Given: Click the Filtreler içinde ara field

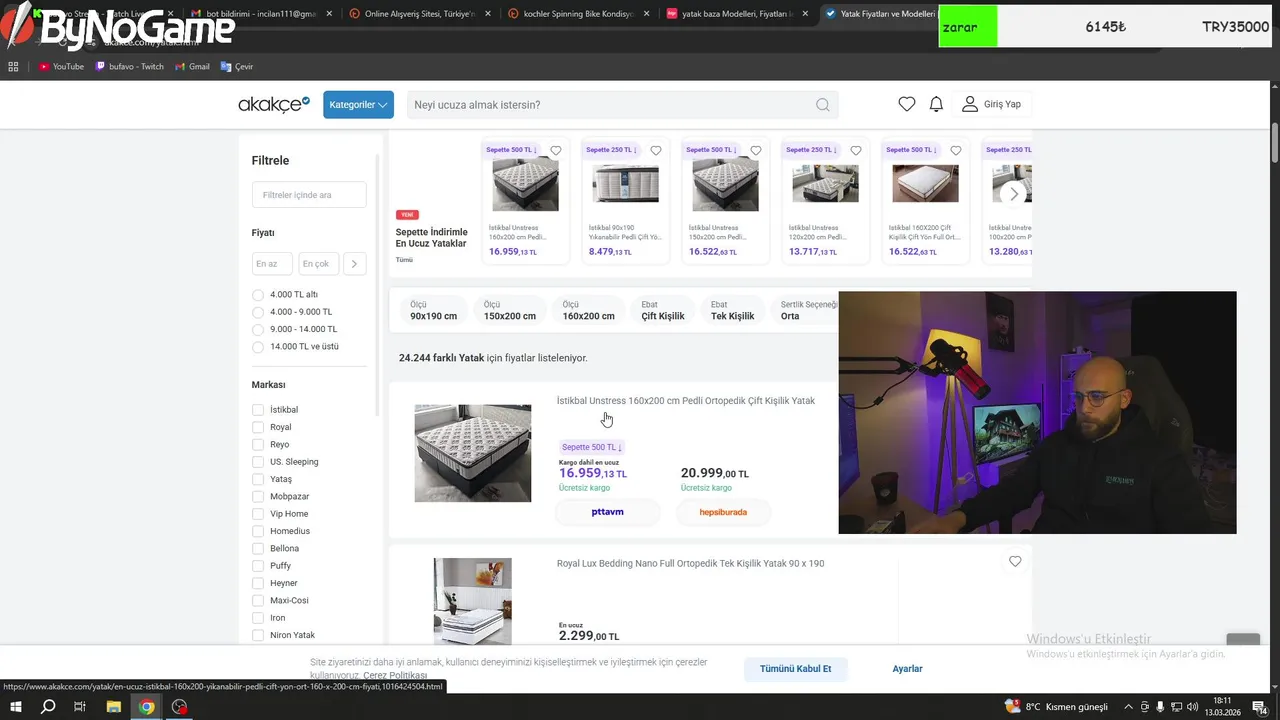Looking at the screenshot, I should pyautogui.click(x=309, y=195).
